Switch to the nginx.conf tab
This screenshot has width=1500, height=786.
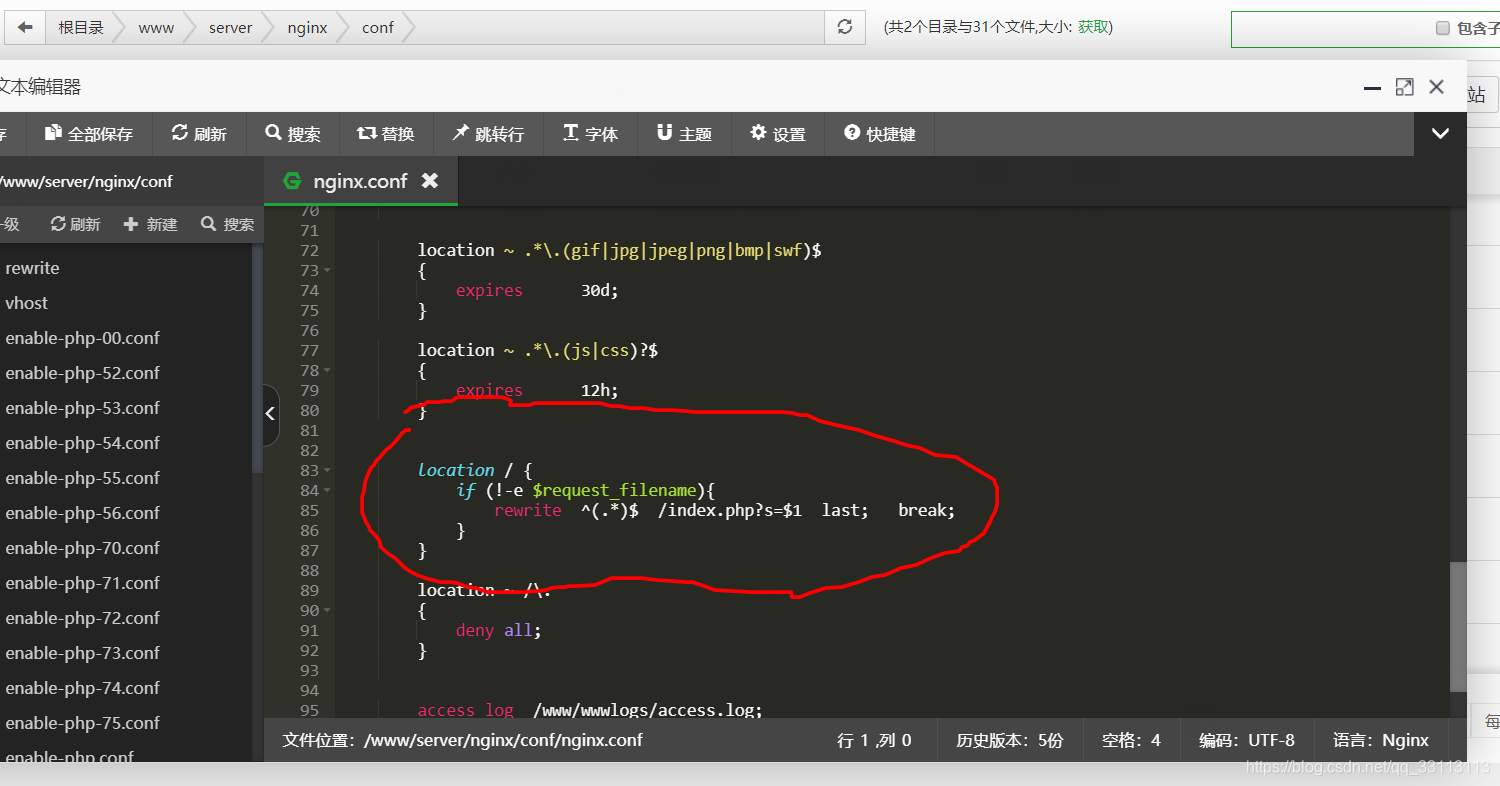pos(360,181)
